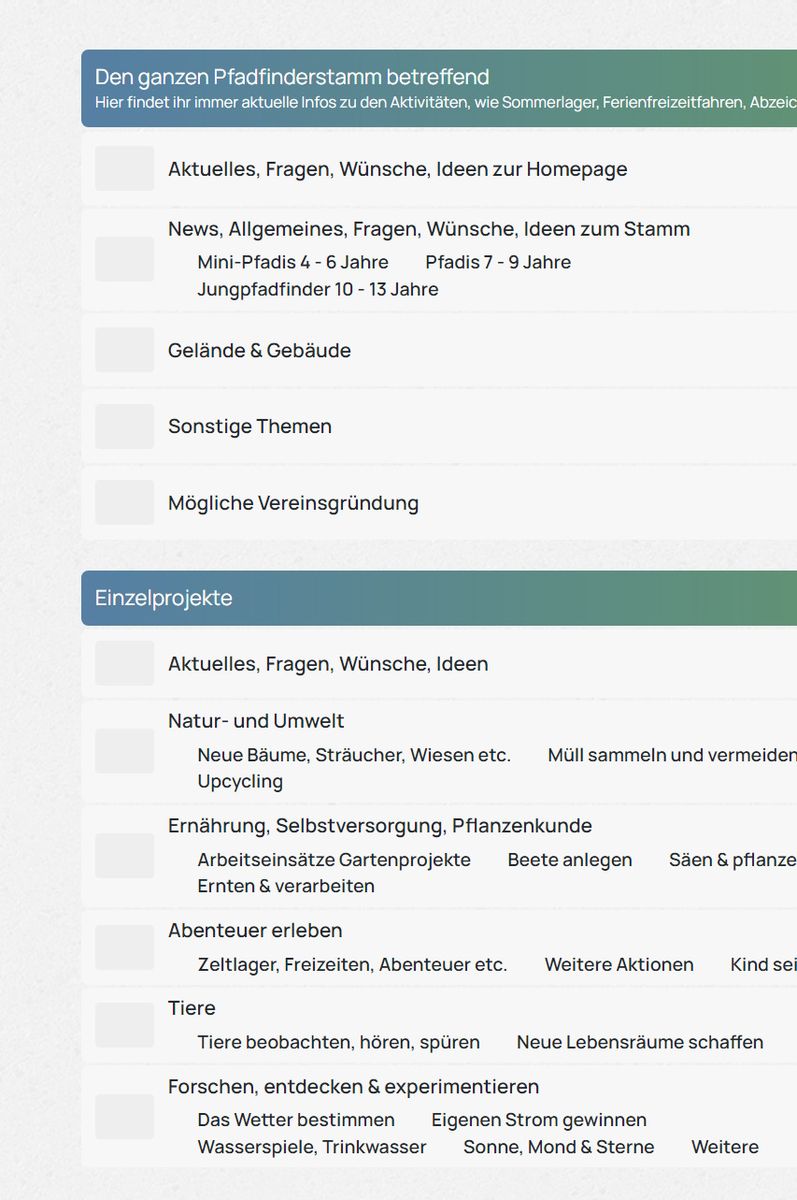Click forum icon next to Tiere
The image size is (797, 1200).
click(125, 1025)
